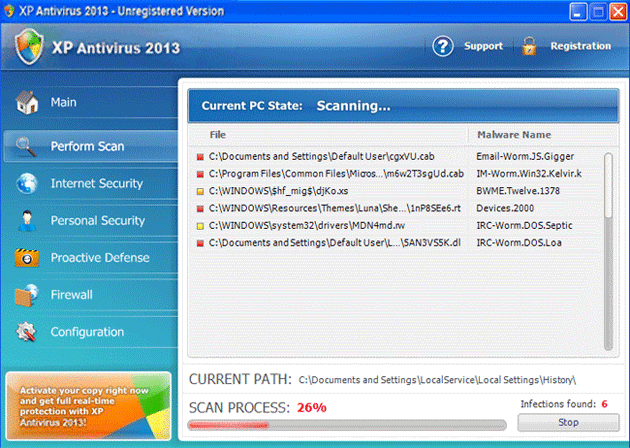Click the padlock Registration icon
630x448 pixels.
529,46
